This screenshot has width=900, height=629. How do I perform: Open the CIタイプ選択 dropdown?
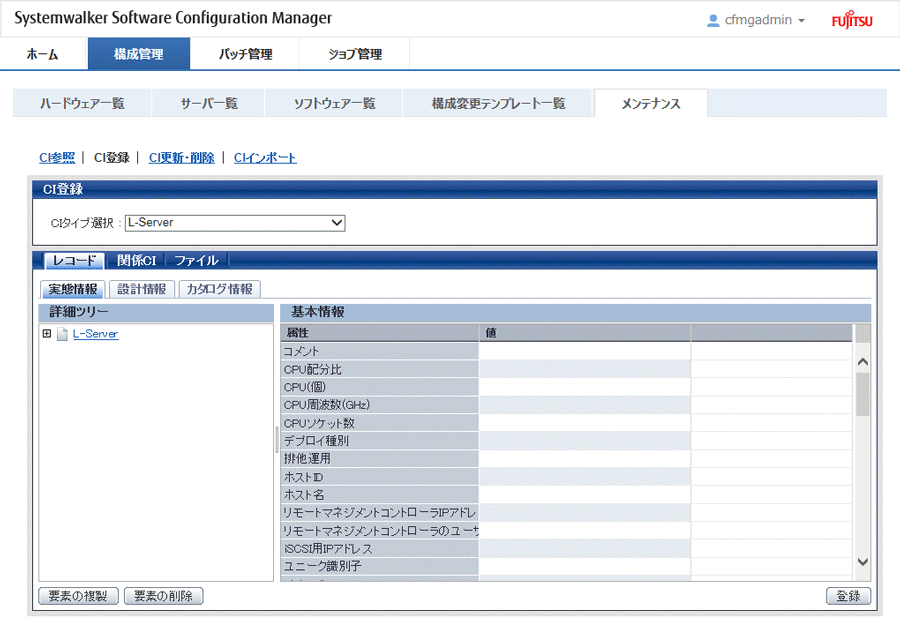(x=235, y=223)
